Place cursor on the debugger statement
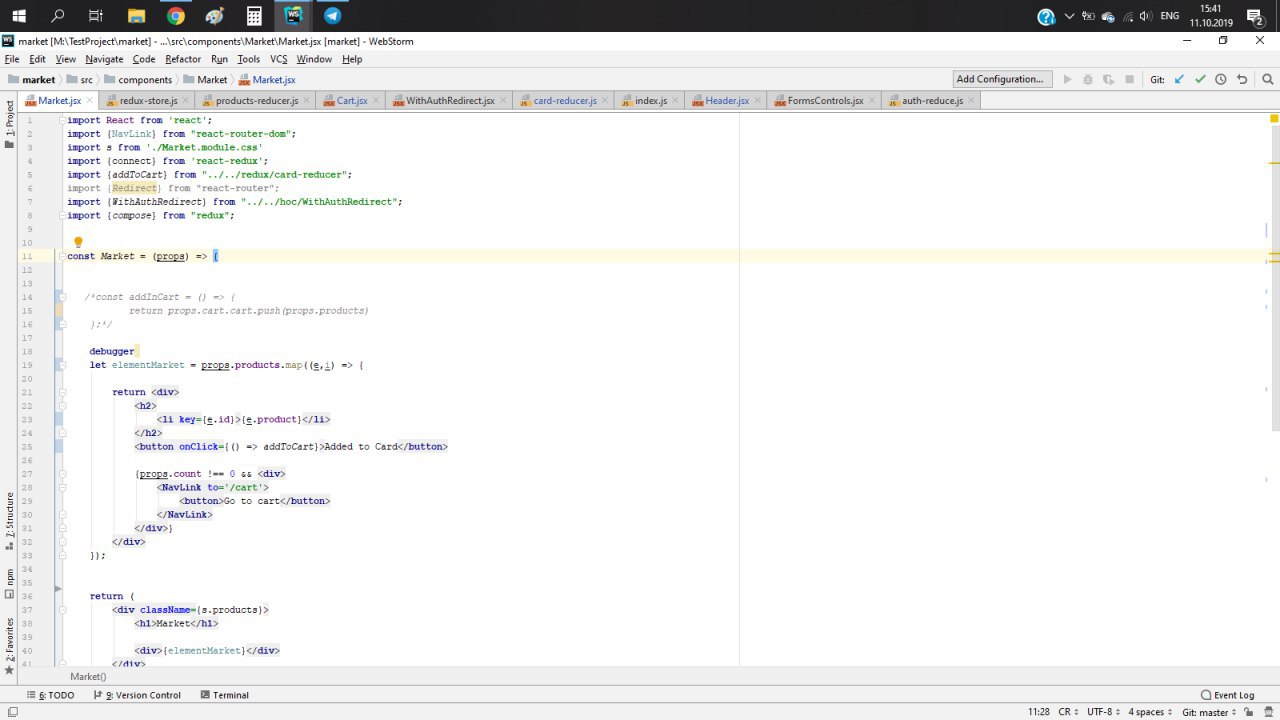 (112, 351)
